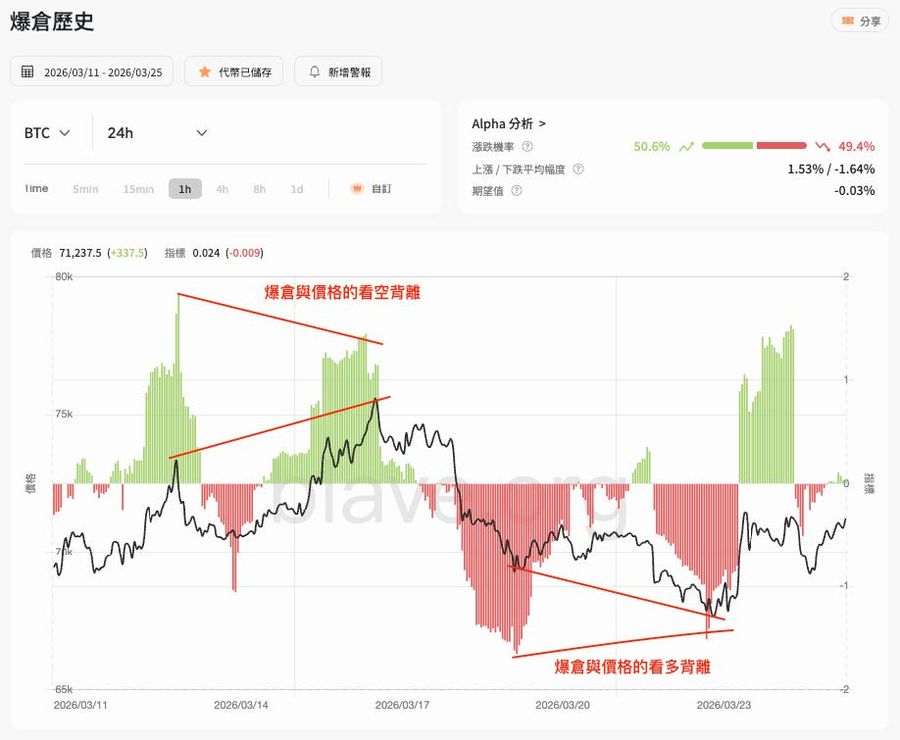900x740 pixels.
Task: Open the calendar icon for date range
Action: [x=28, y=71]
